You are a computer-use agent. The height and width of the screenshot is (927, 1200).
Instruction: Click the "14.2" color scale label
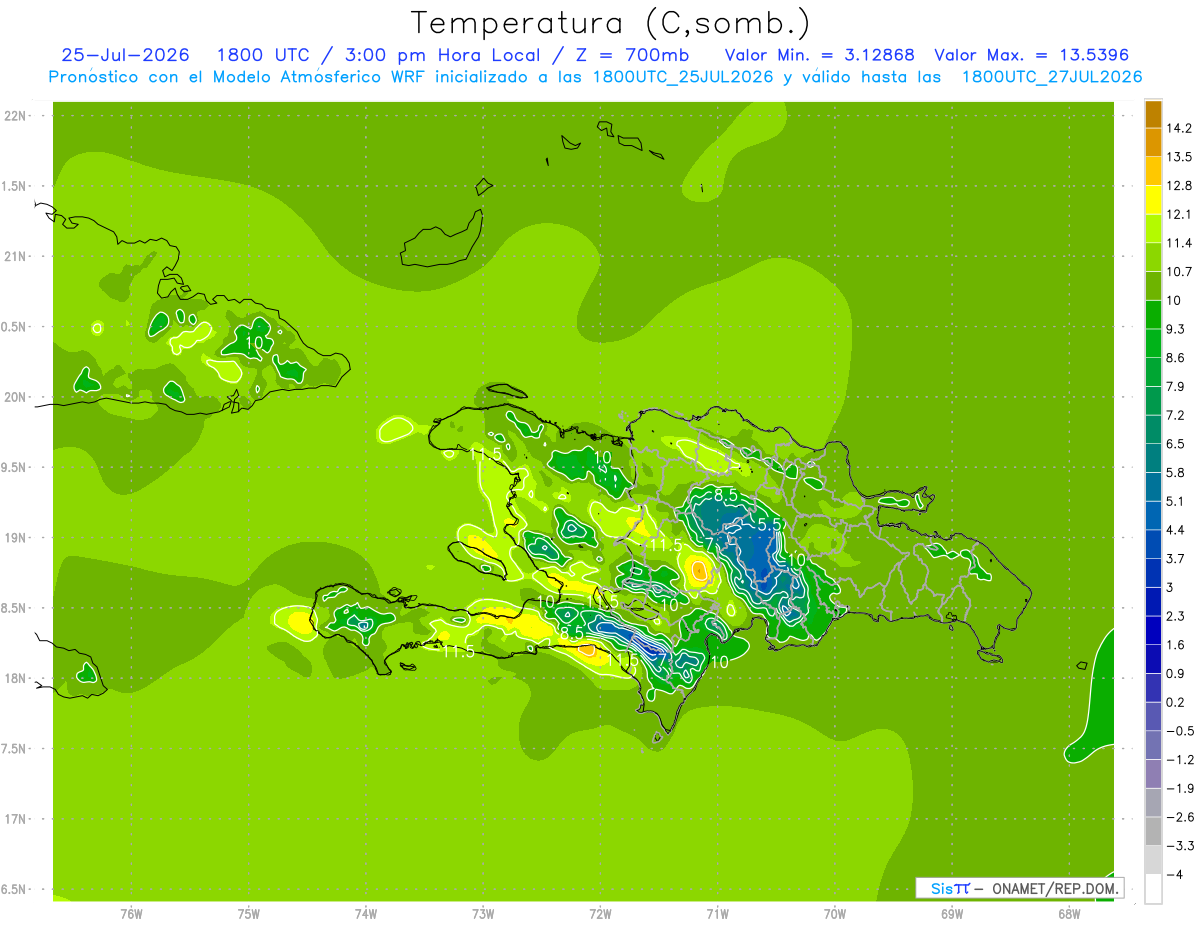tap(1179, 128)
